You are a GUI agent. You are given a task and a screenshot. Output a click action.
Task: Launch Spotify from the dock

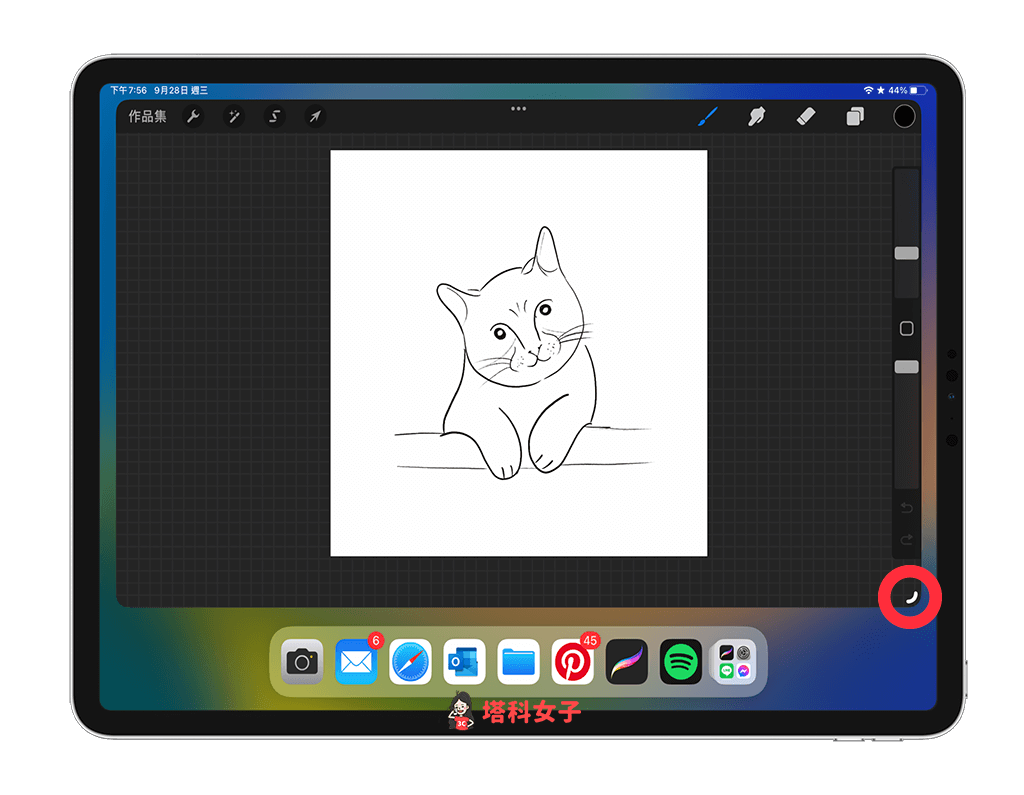(681, 662)
